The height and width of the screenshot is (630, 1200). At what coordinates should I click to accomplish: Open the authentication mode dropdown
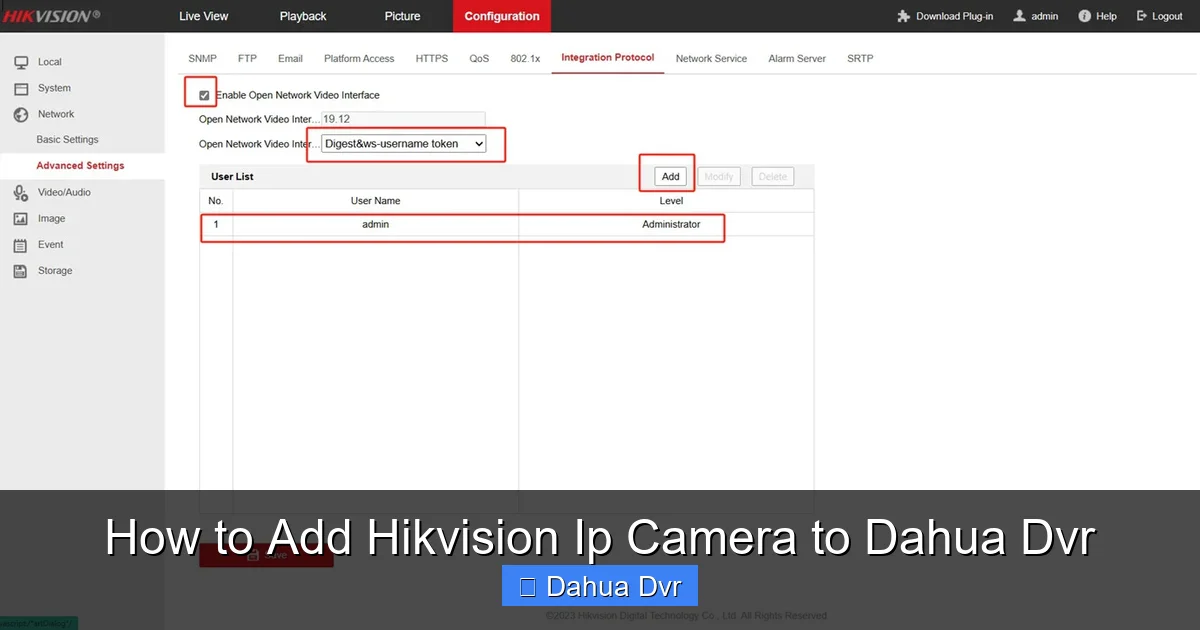click(x=472, y=143)
